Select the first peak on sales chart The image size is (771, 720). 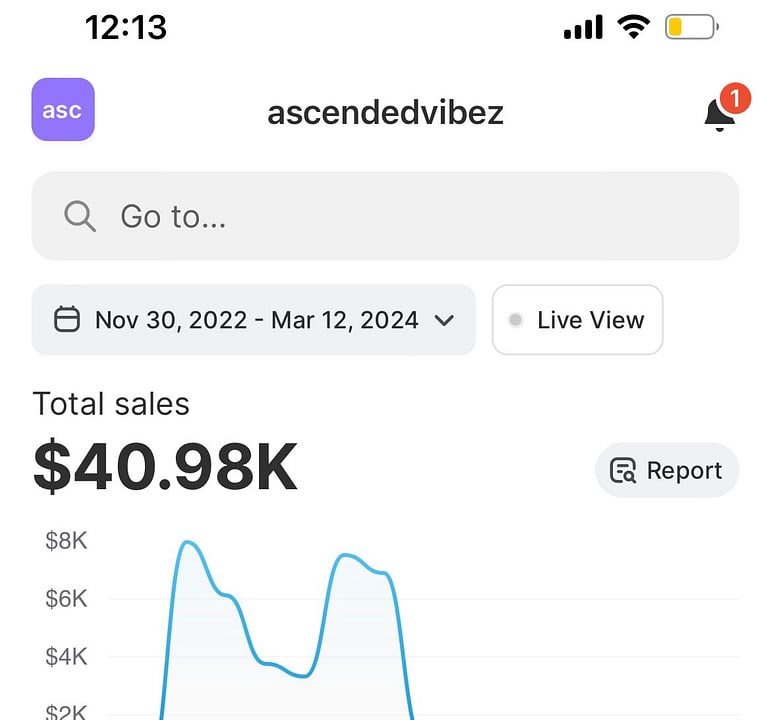pos(187,543)
